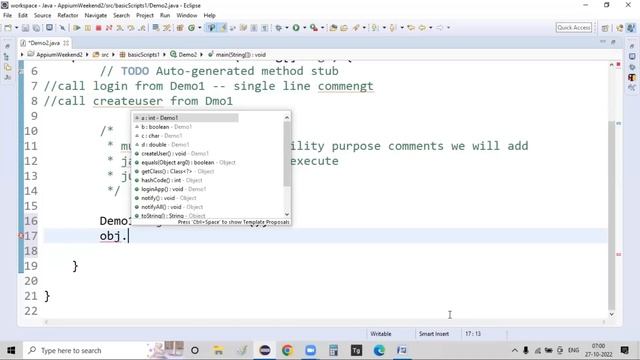Click the Suspend debug icon
The width and height of the screenshot is (640, 360).
88,28
